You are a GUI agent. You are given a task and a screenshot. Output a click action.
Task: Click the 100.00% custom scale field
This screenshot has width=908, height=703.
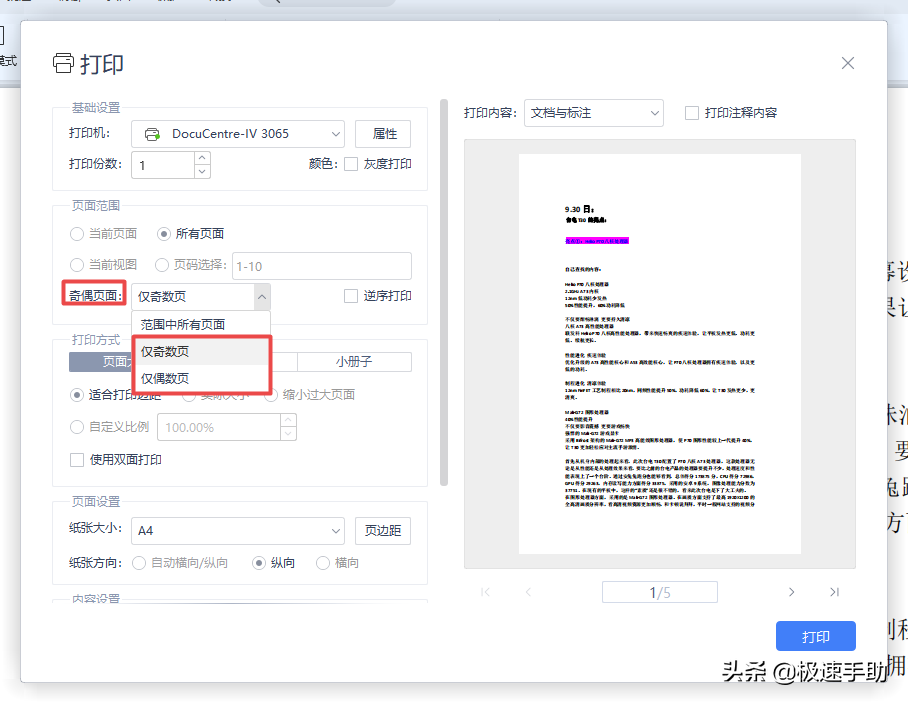coord(219,427)
